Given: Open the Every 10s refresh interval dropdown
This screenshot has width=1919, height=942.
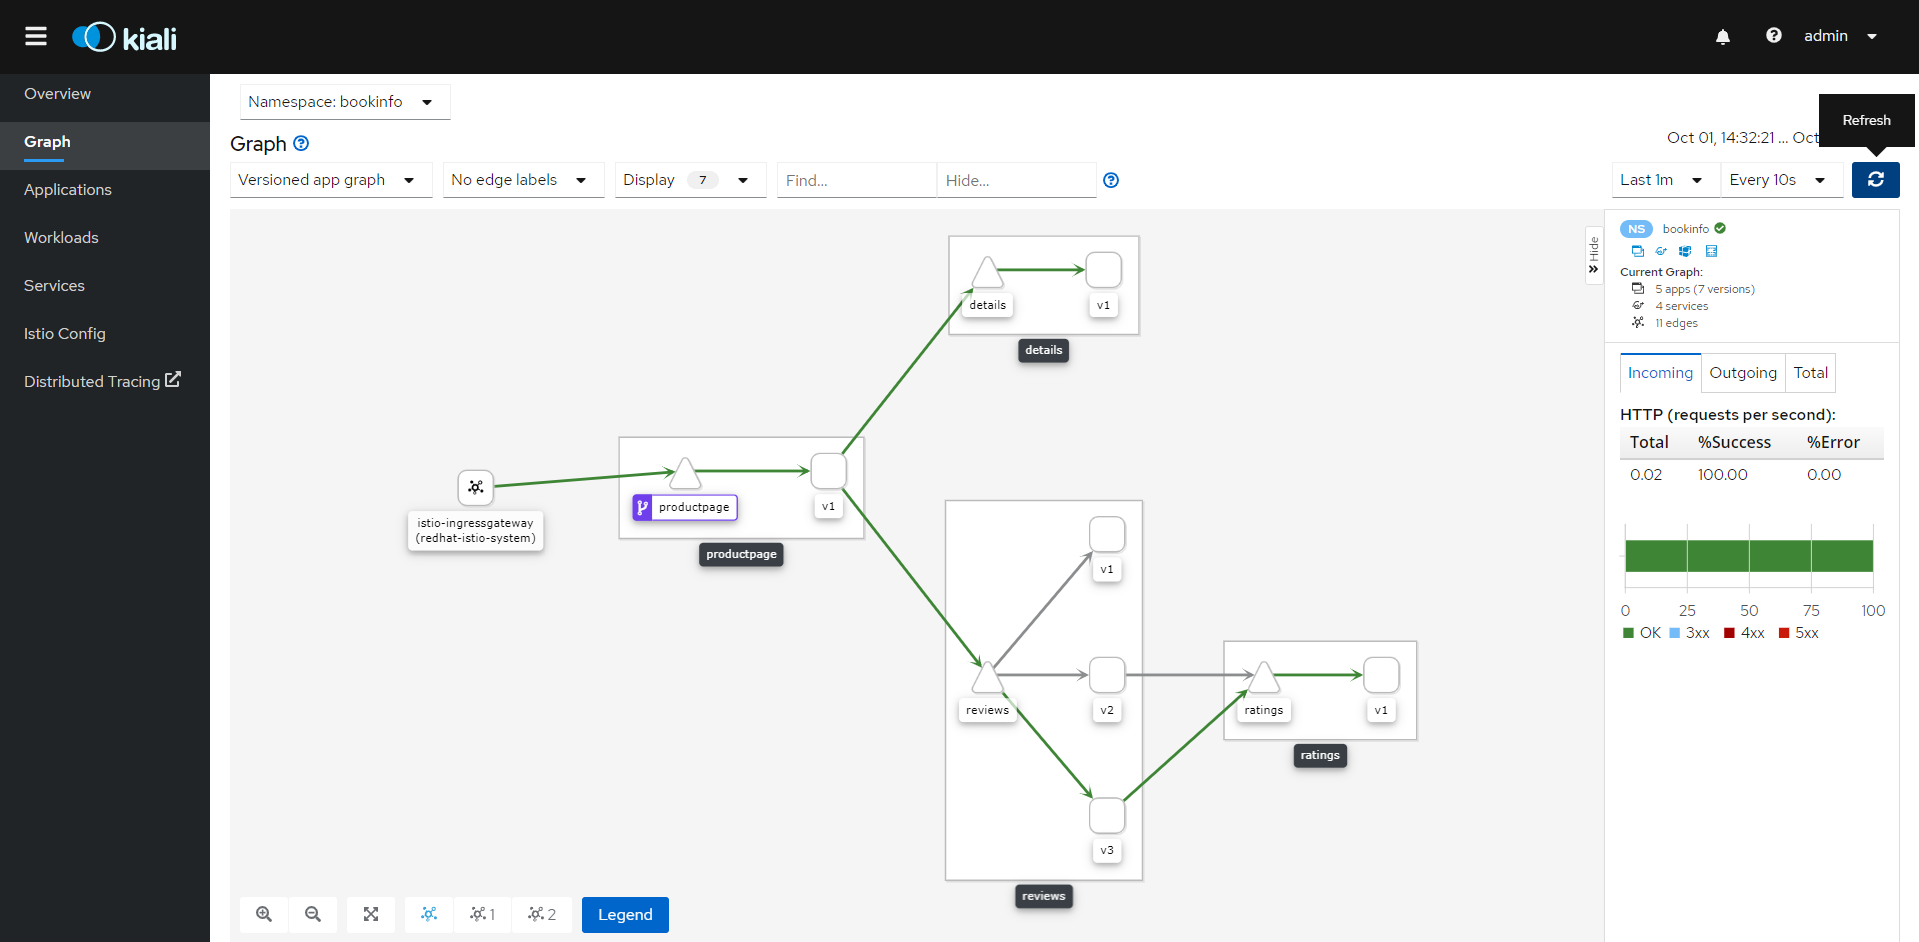Looking at the screenshot, I should [x=1782, y=180].
